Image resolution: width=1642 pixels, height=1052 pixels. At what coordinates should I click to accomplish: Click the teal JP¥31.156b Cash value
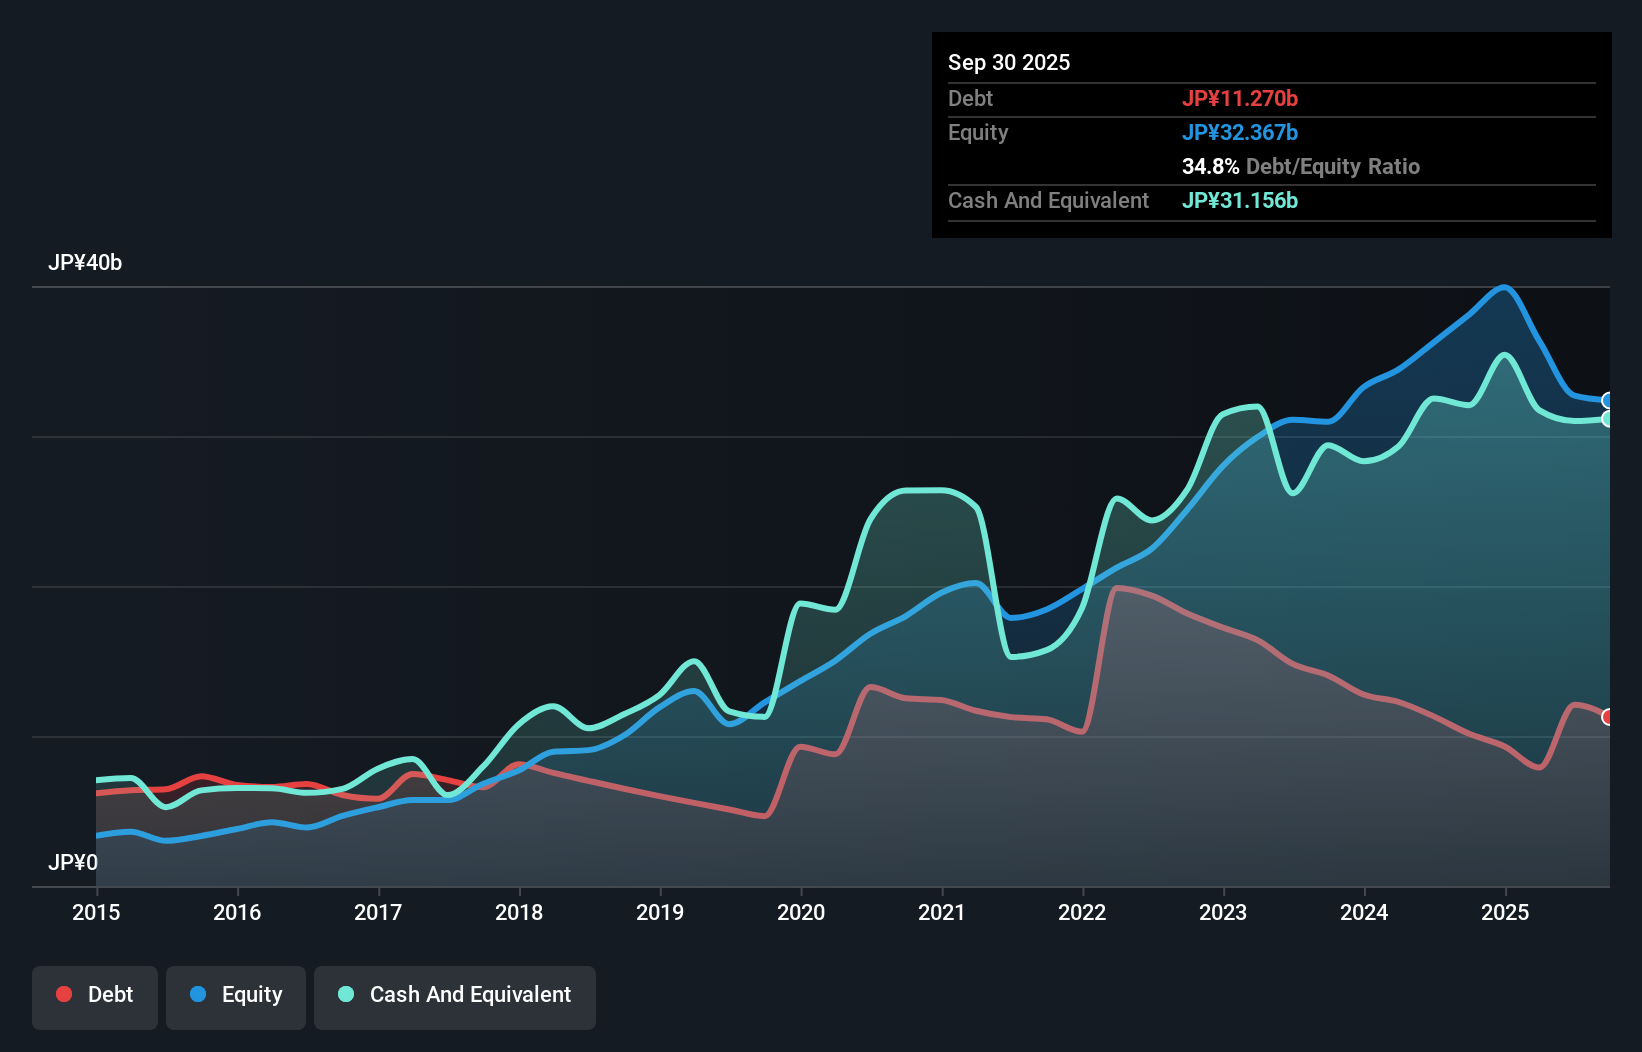point(1240,200)
